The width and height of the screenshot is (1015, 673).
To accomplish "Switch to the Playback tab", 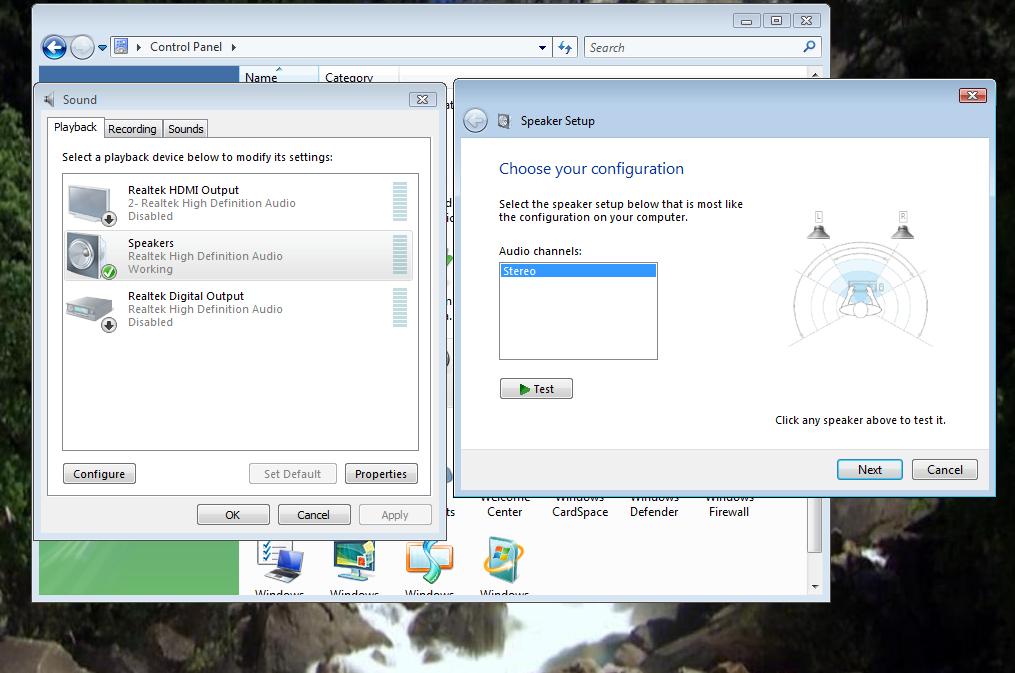I will (75, 127).
